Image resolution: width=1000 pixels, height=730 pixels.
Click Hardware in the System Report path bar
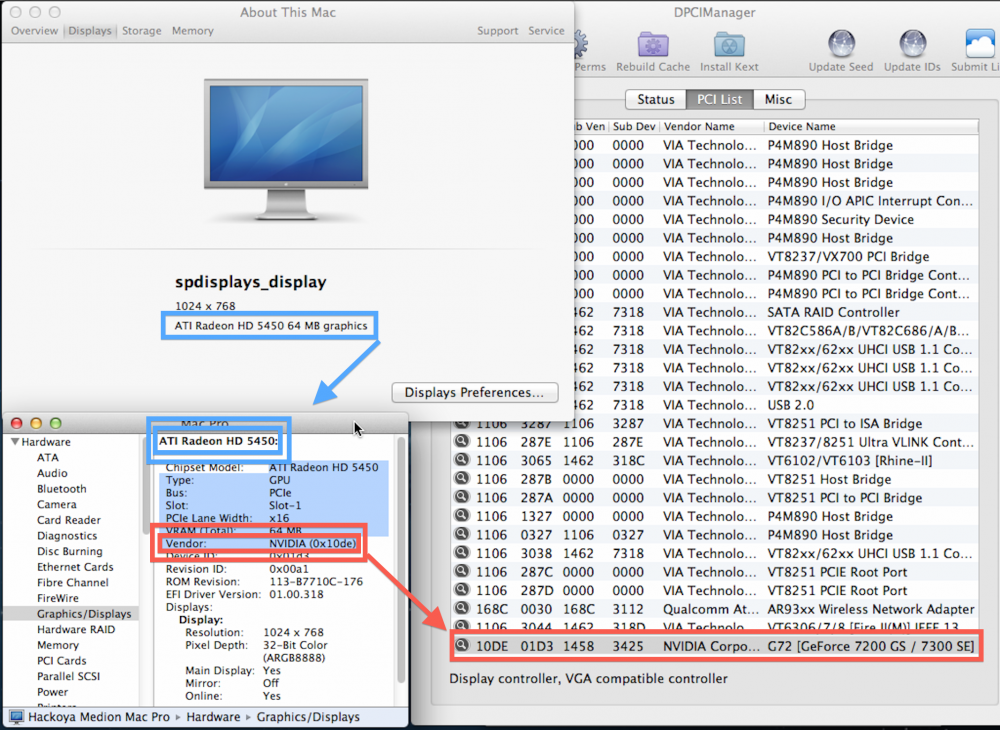pyautogui.click(x=213, y=717)
